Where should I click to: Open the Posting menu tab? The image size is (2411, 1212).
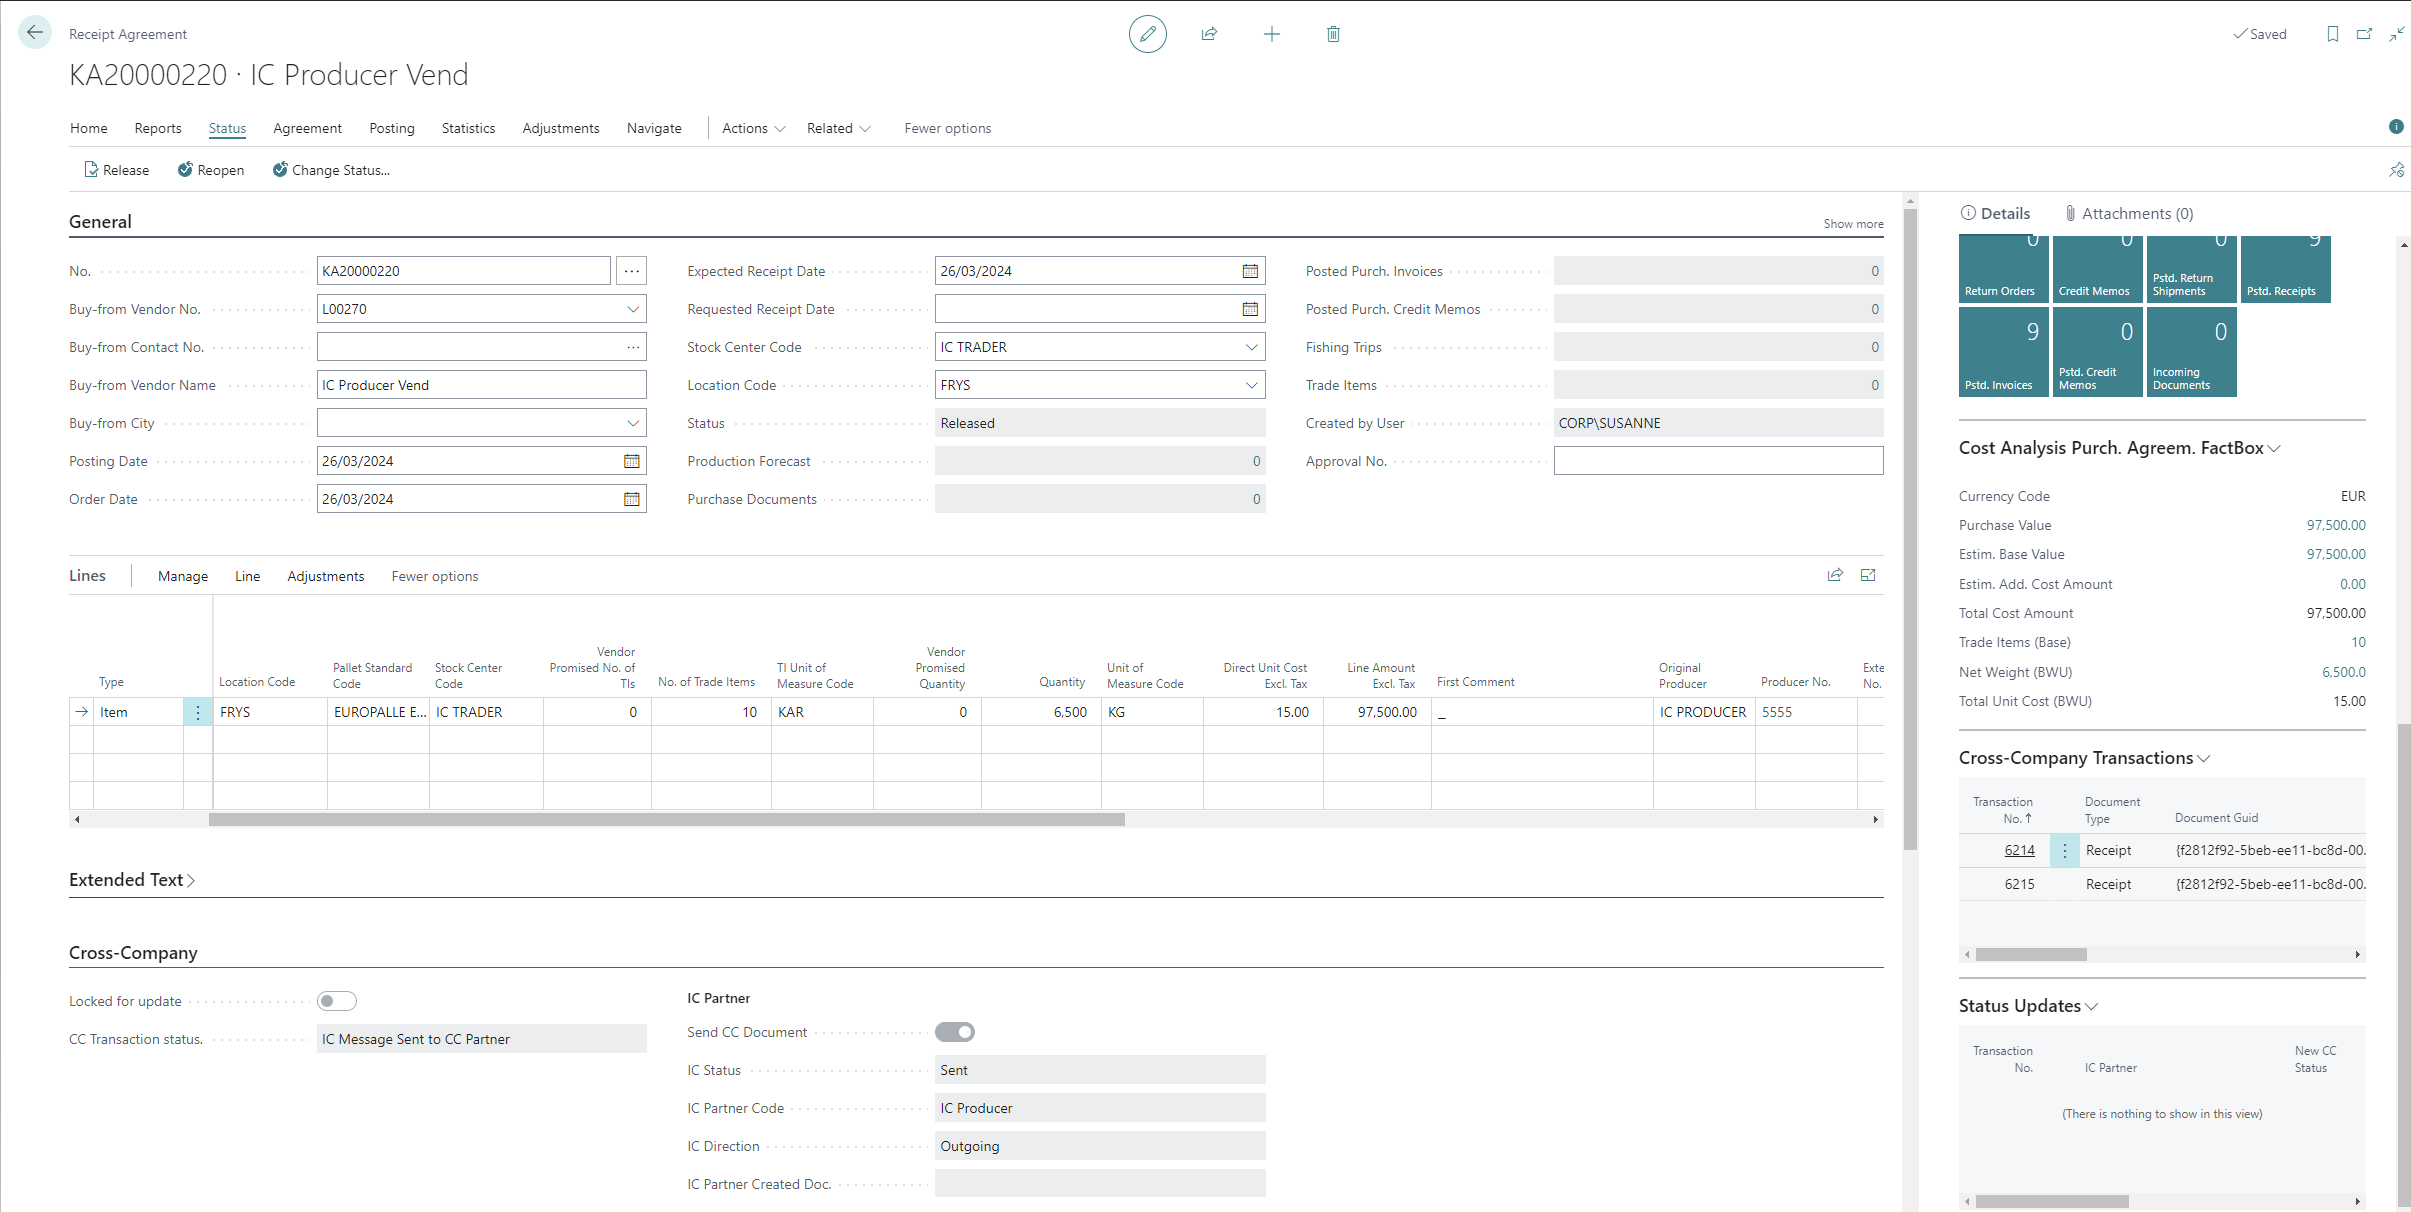(392, 128)
